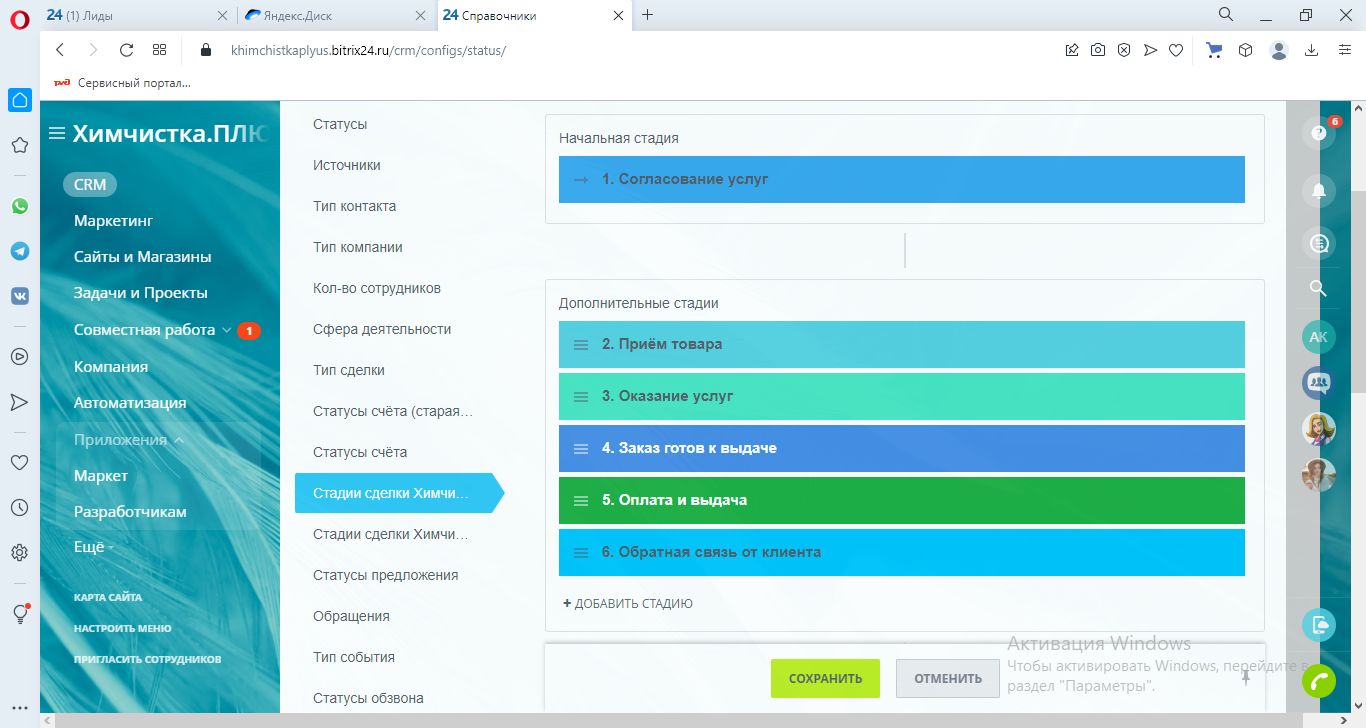The width and height of the screenshot is (1366, 728).
Task: Go back to the previous page
Action: (x=60, y=50)
